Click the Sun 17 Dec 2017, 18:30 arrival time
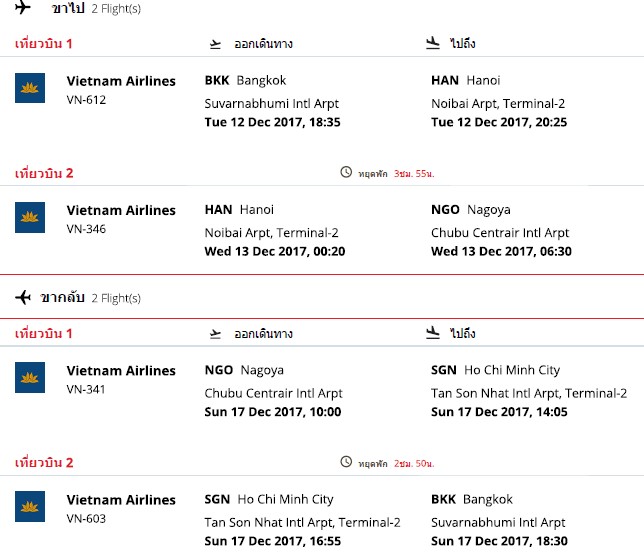Screen dimensions: 644x553 pyautogui.click(x=499, y=541)
